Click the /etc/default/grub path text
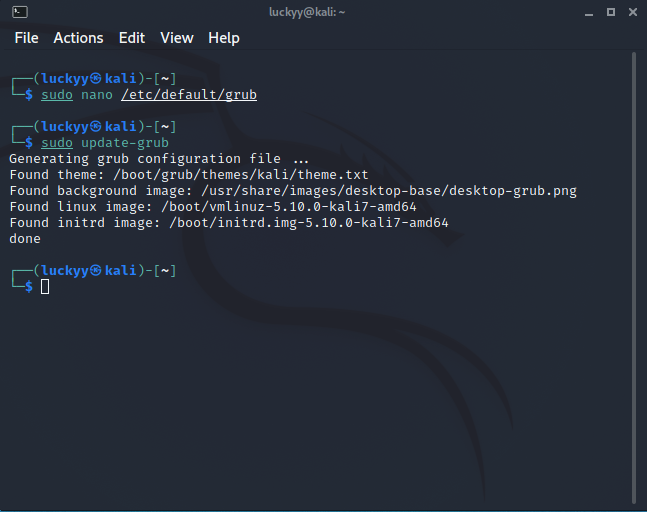 click(x=189, y=95)
